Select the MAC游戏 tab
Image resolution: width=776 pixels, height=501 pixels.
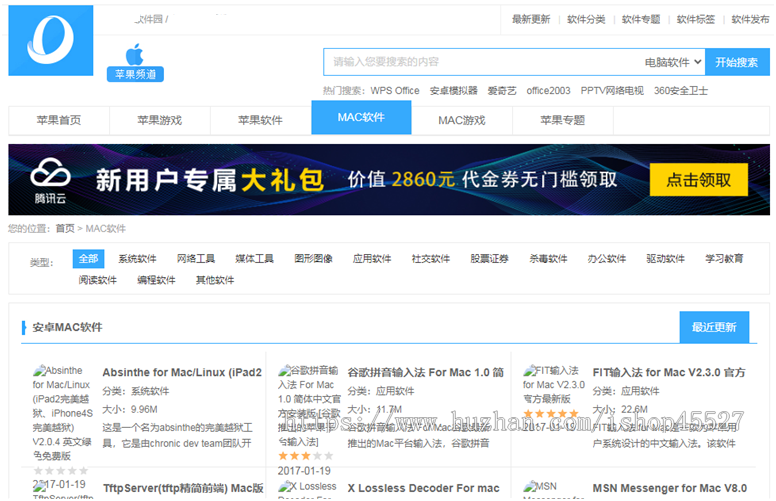pyautogui.click(x=462, y=120)
